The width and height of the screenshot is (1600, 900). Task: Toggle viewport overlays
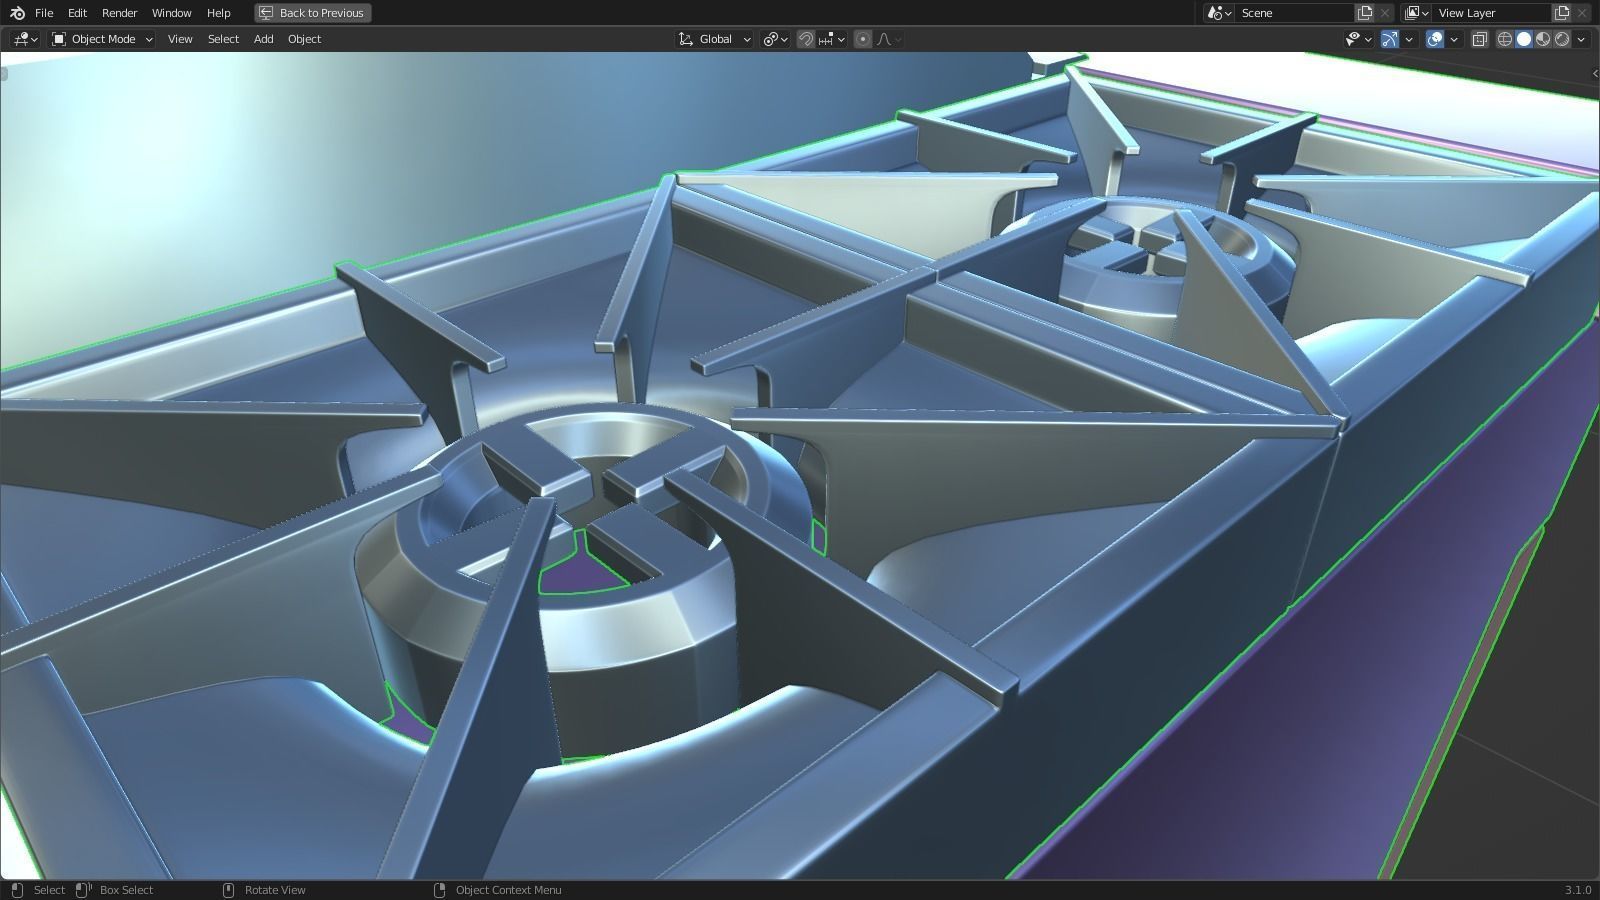click(x=1435, y=39)
